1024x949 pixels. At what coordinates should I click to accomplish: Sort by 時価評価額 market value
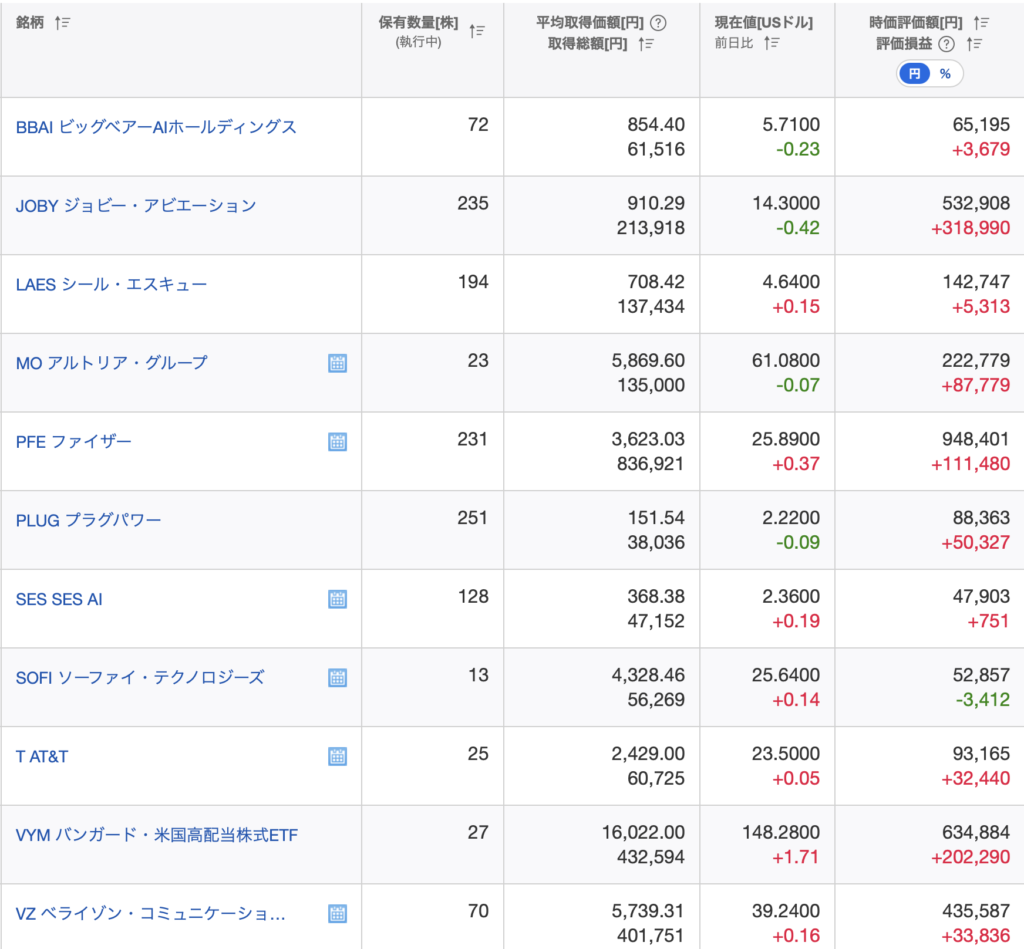981,22
